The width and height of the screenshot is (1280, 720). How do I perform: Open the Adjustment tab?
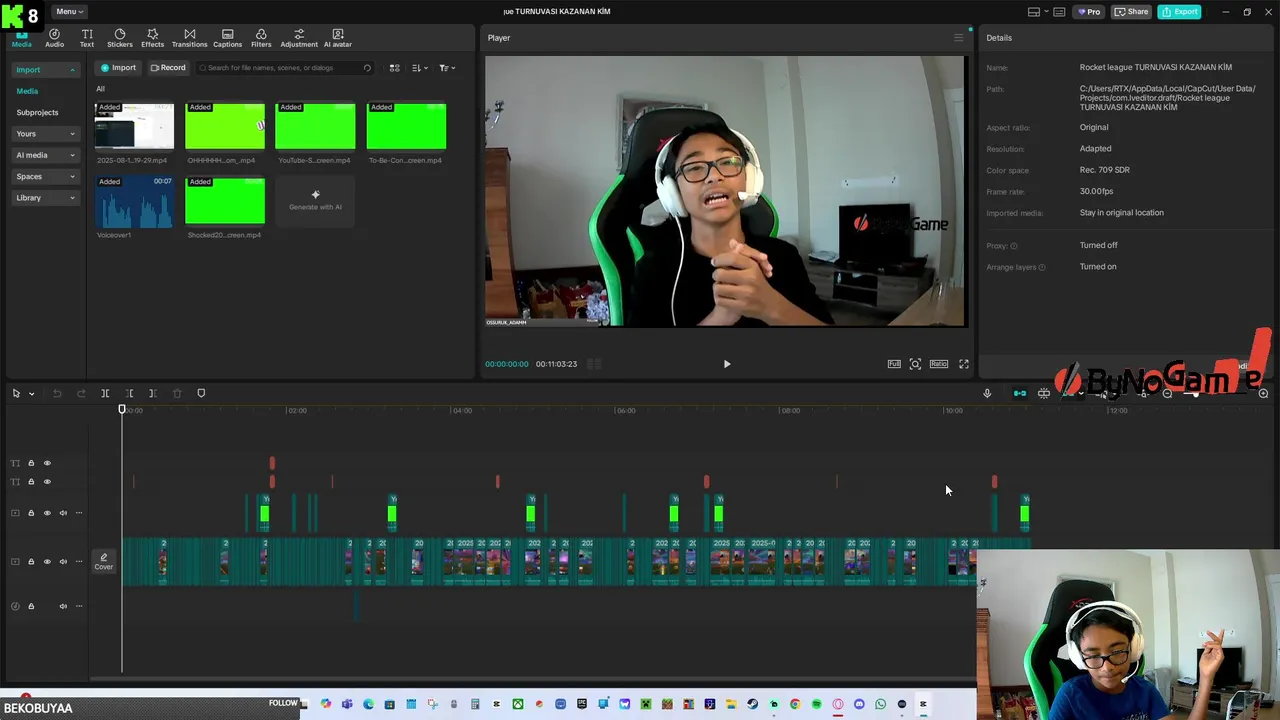(299, 38)
